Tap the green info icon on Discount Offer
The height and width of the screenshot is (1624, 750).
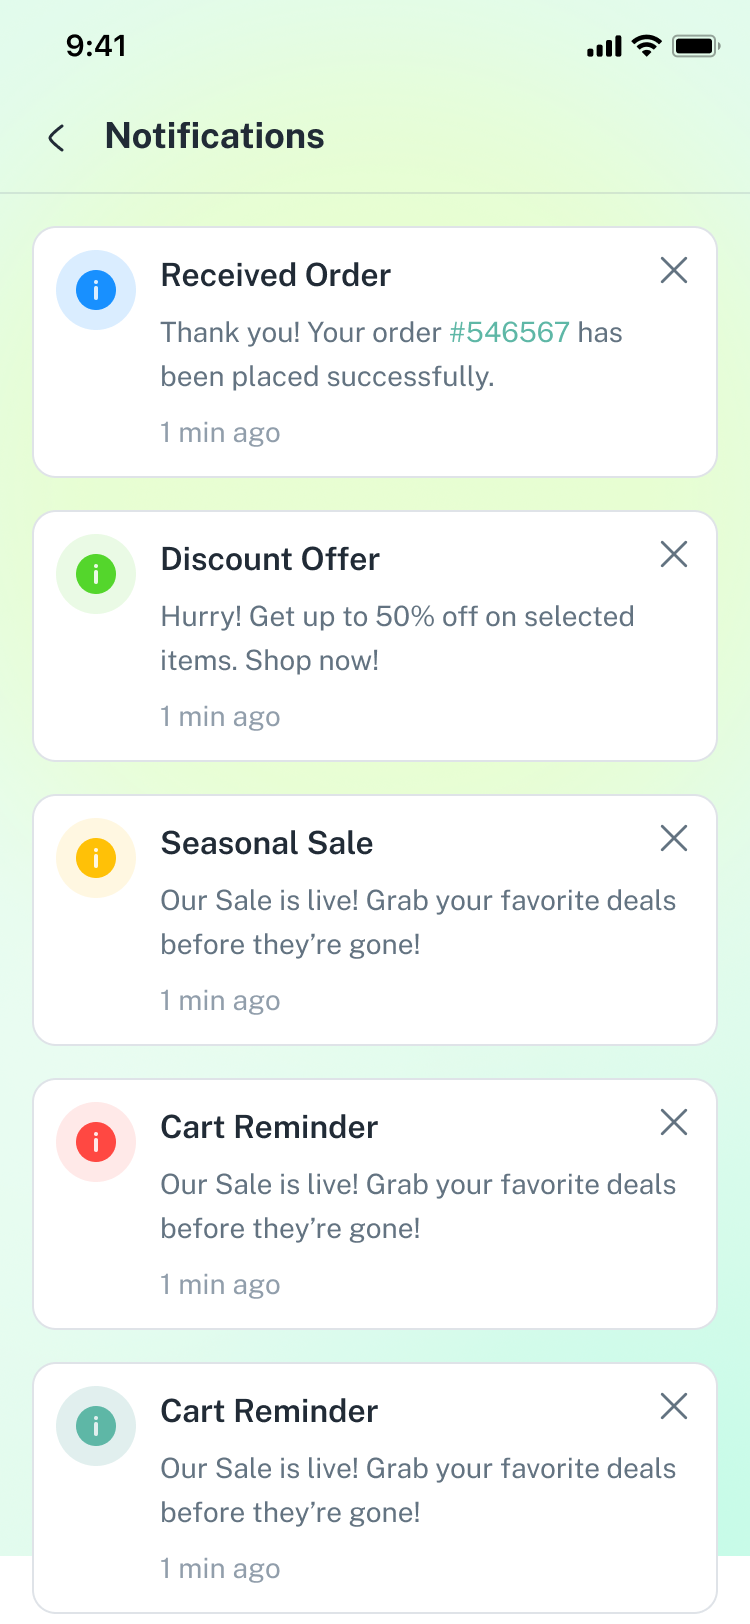[x=96, y=574]
